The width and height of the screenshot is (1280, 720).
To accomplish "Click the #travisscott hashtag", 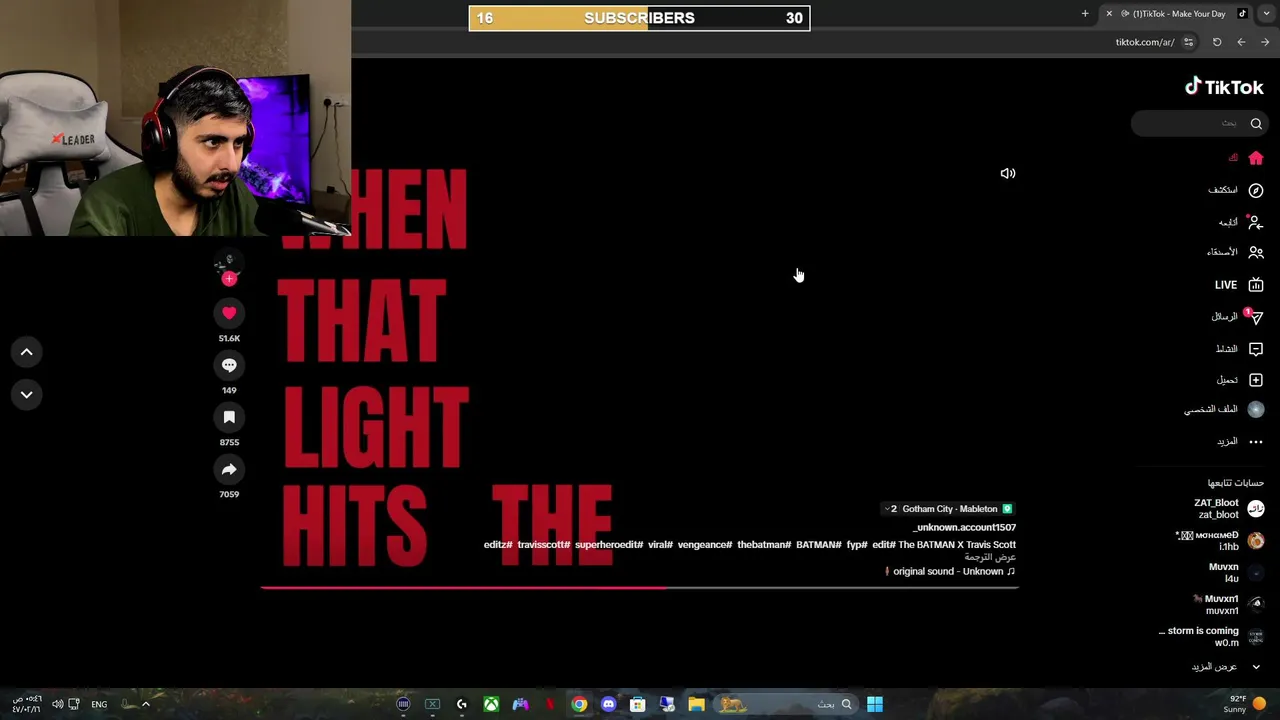I will click(543, 545).
